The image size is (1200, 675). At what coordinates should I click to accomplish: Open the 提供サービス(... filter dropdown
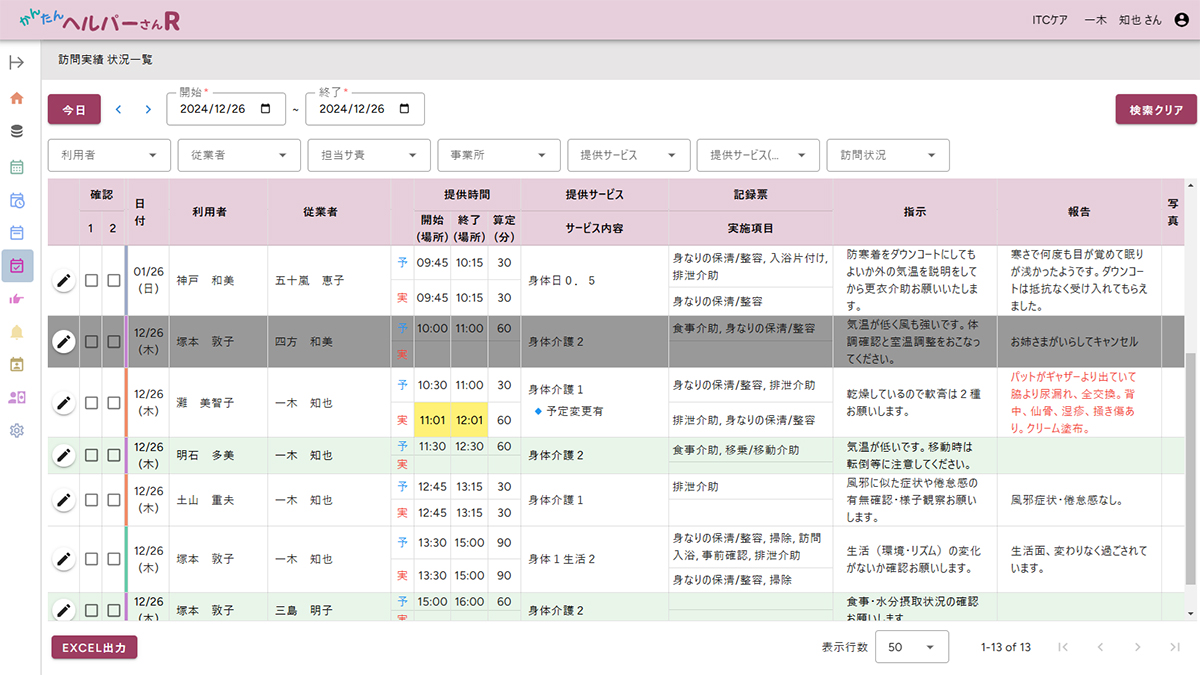(758, 155)
